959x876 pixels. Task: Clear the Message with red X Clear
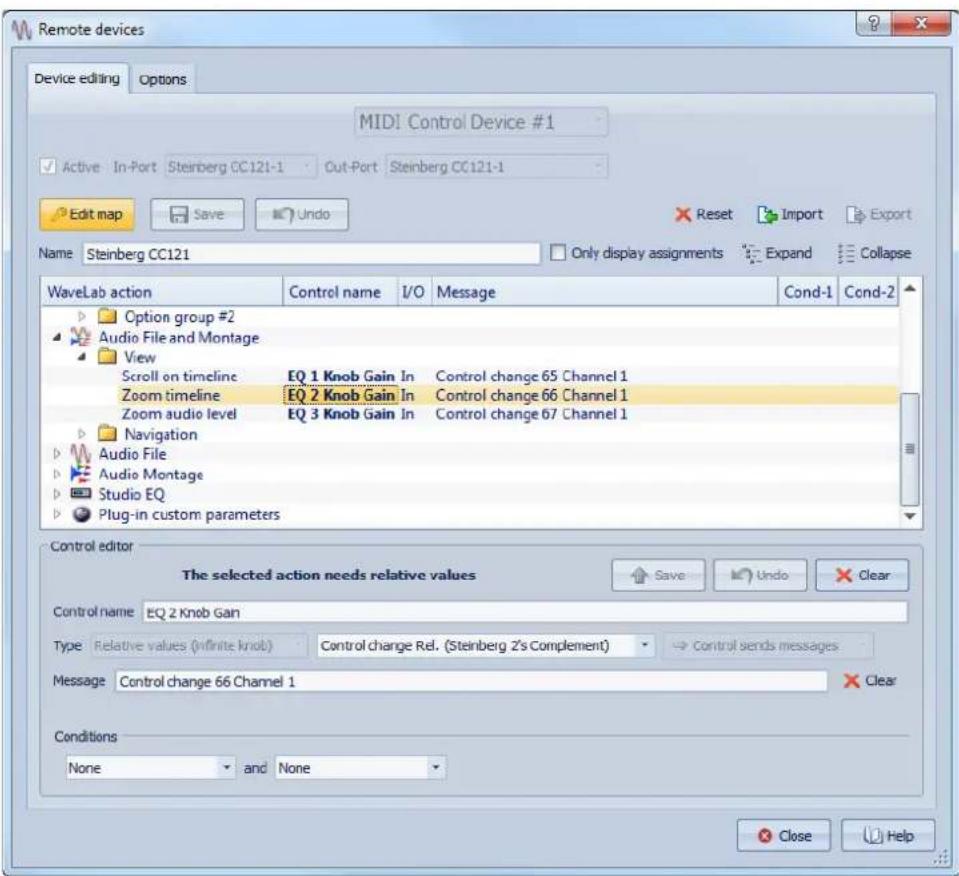click(x=870, y=681)
